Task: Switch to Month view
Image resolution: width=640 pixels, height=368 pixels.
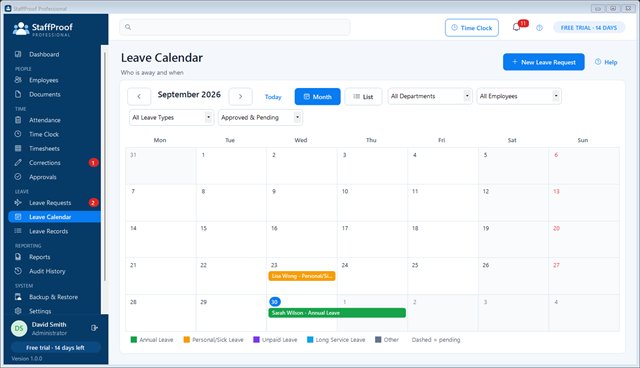Action: (318, 97)
